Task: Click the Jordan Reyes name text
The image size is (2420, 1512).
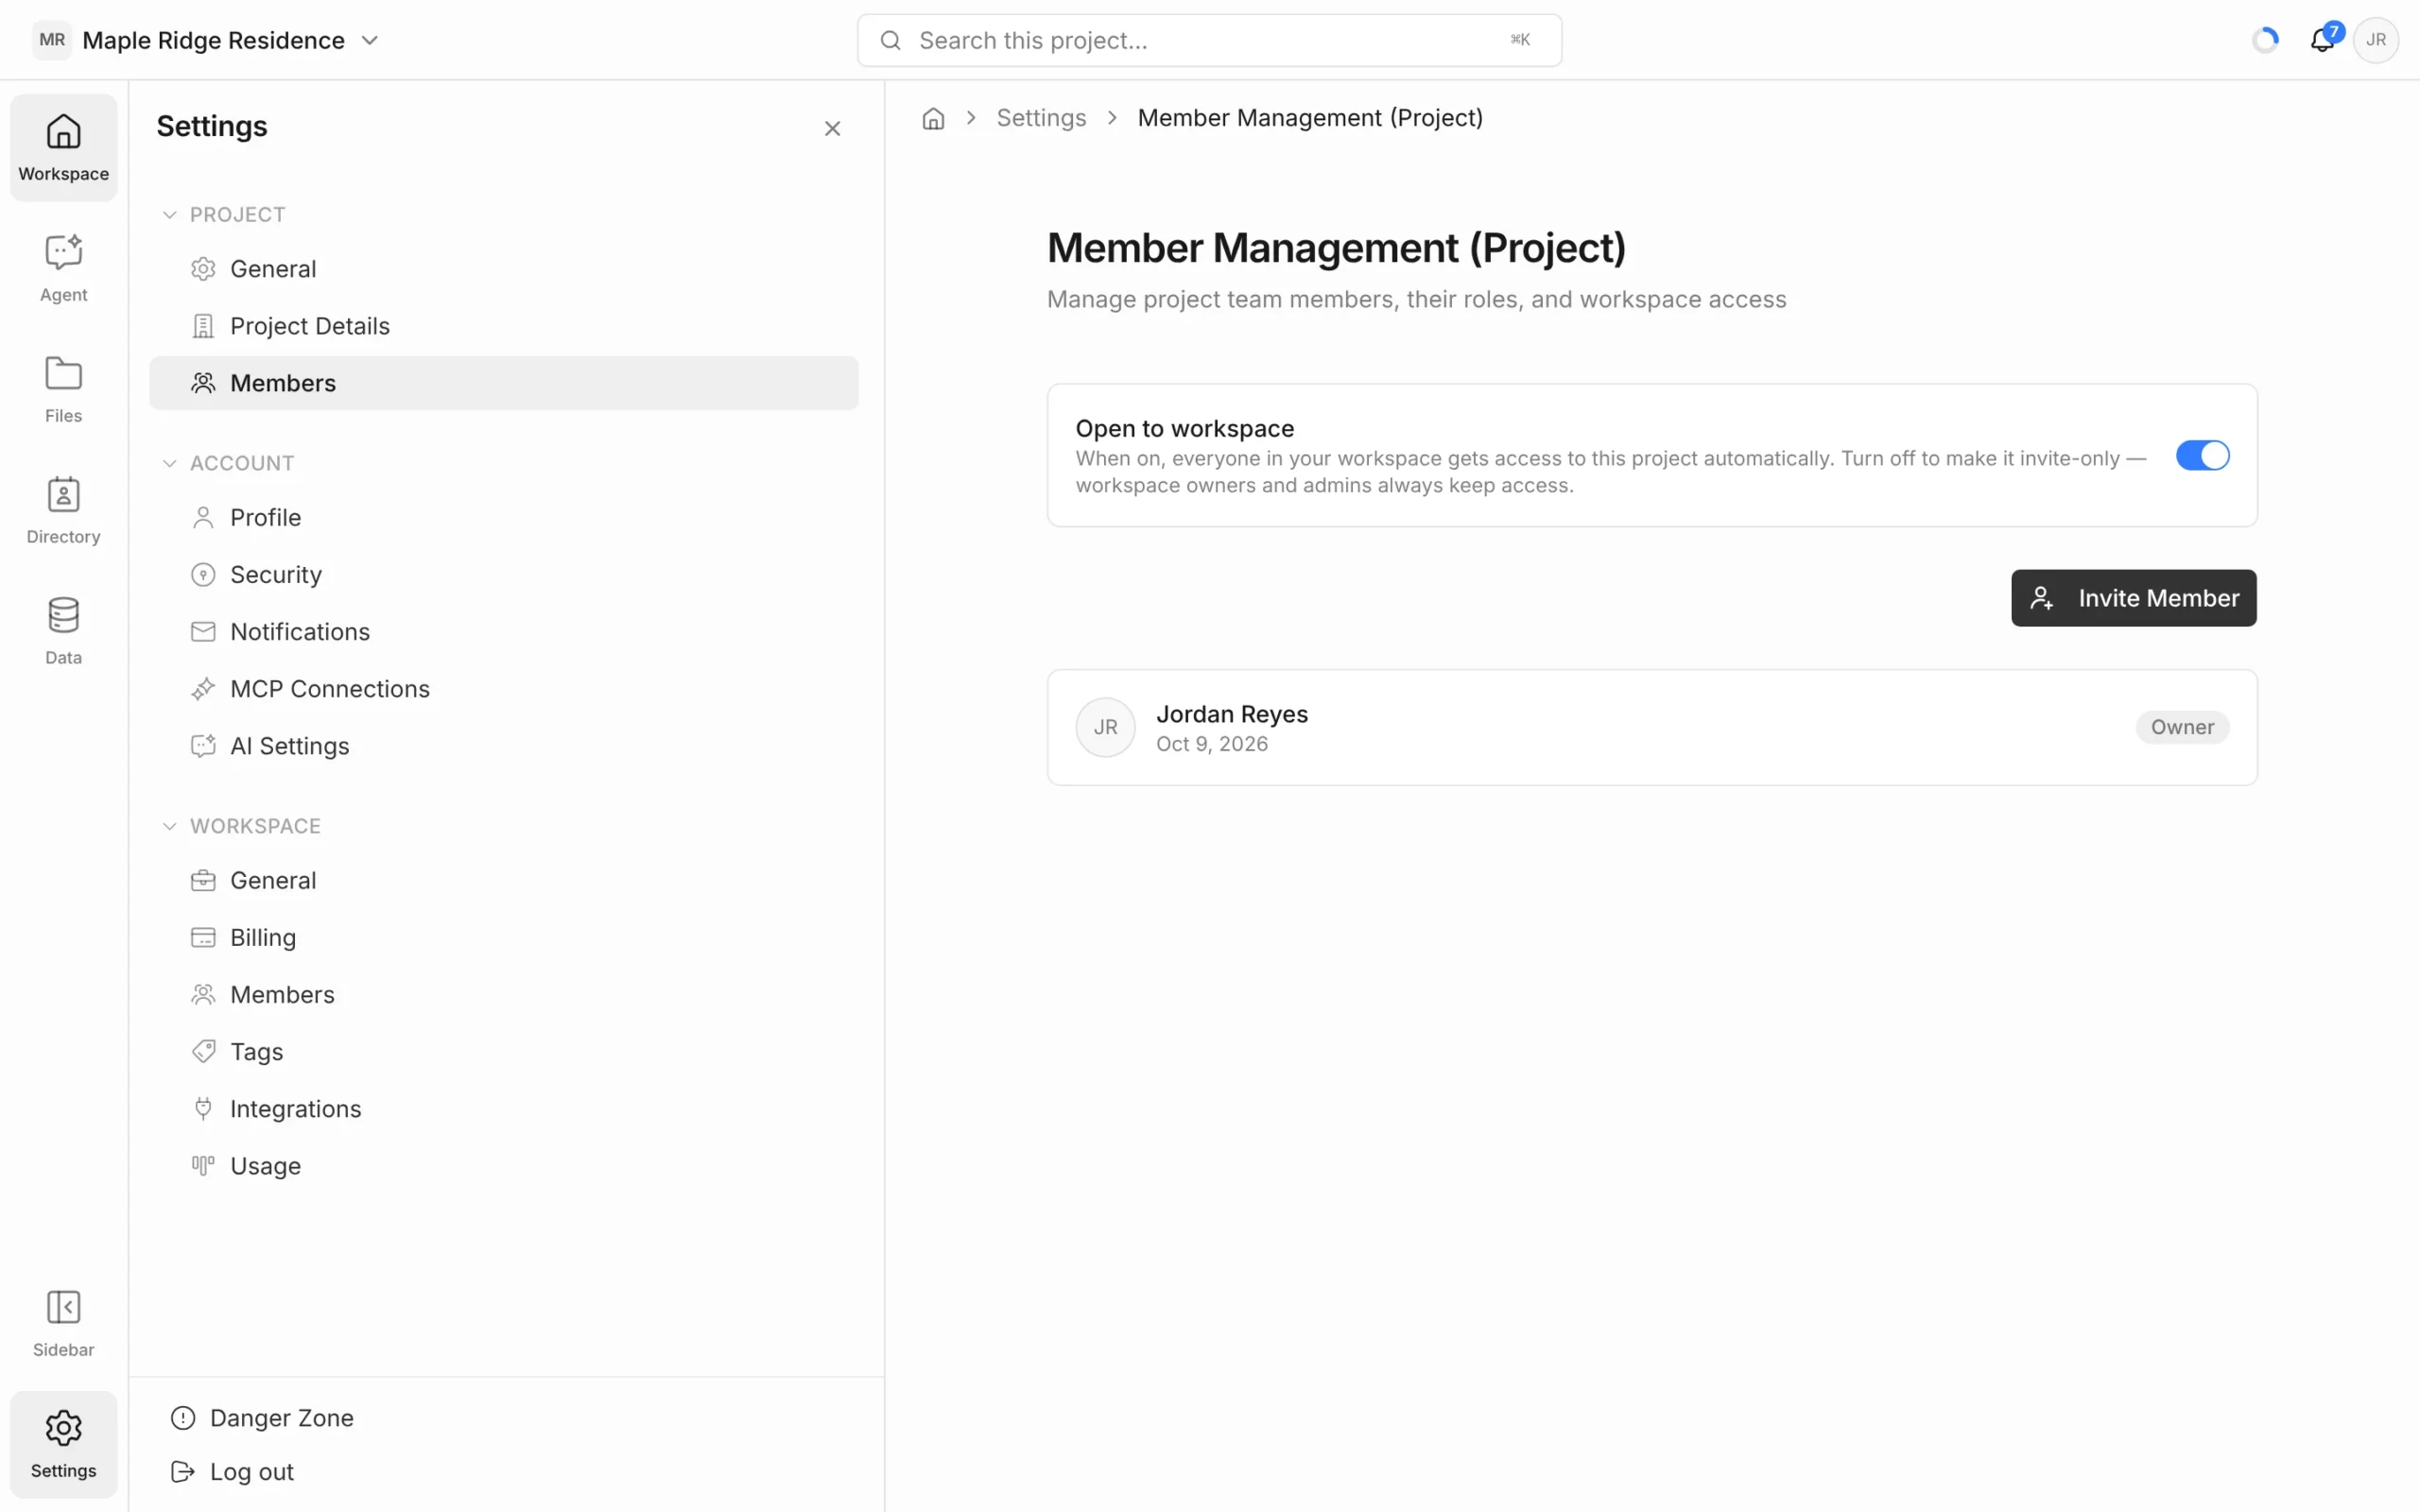Action: pyautogui.click(x=1232, y=714)
